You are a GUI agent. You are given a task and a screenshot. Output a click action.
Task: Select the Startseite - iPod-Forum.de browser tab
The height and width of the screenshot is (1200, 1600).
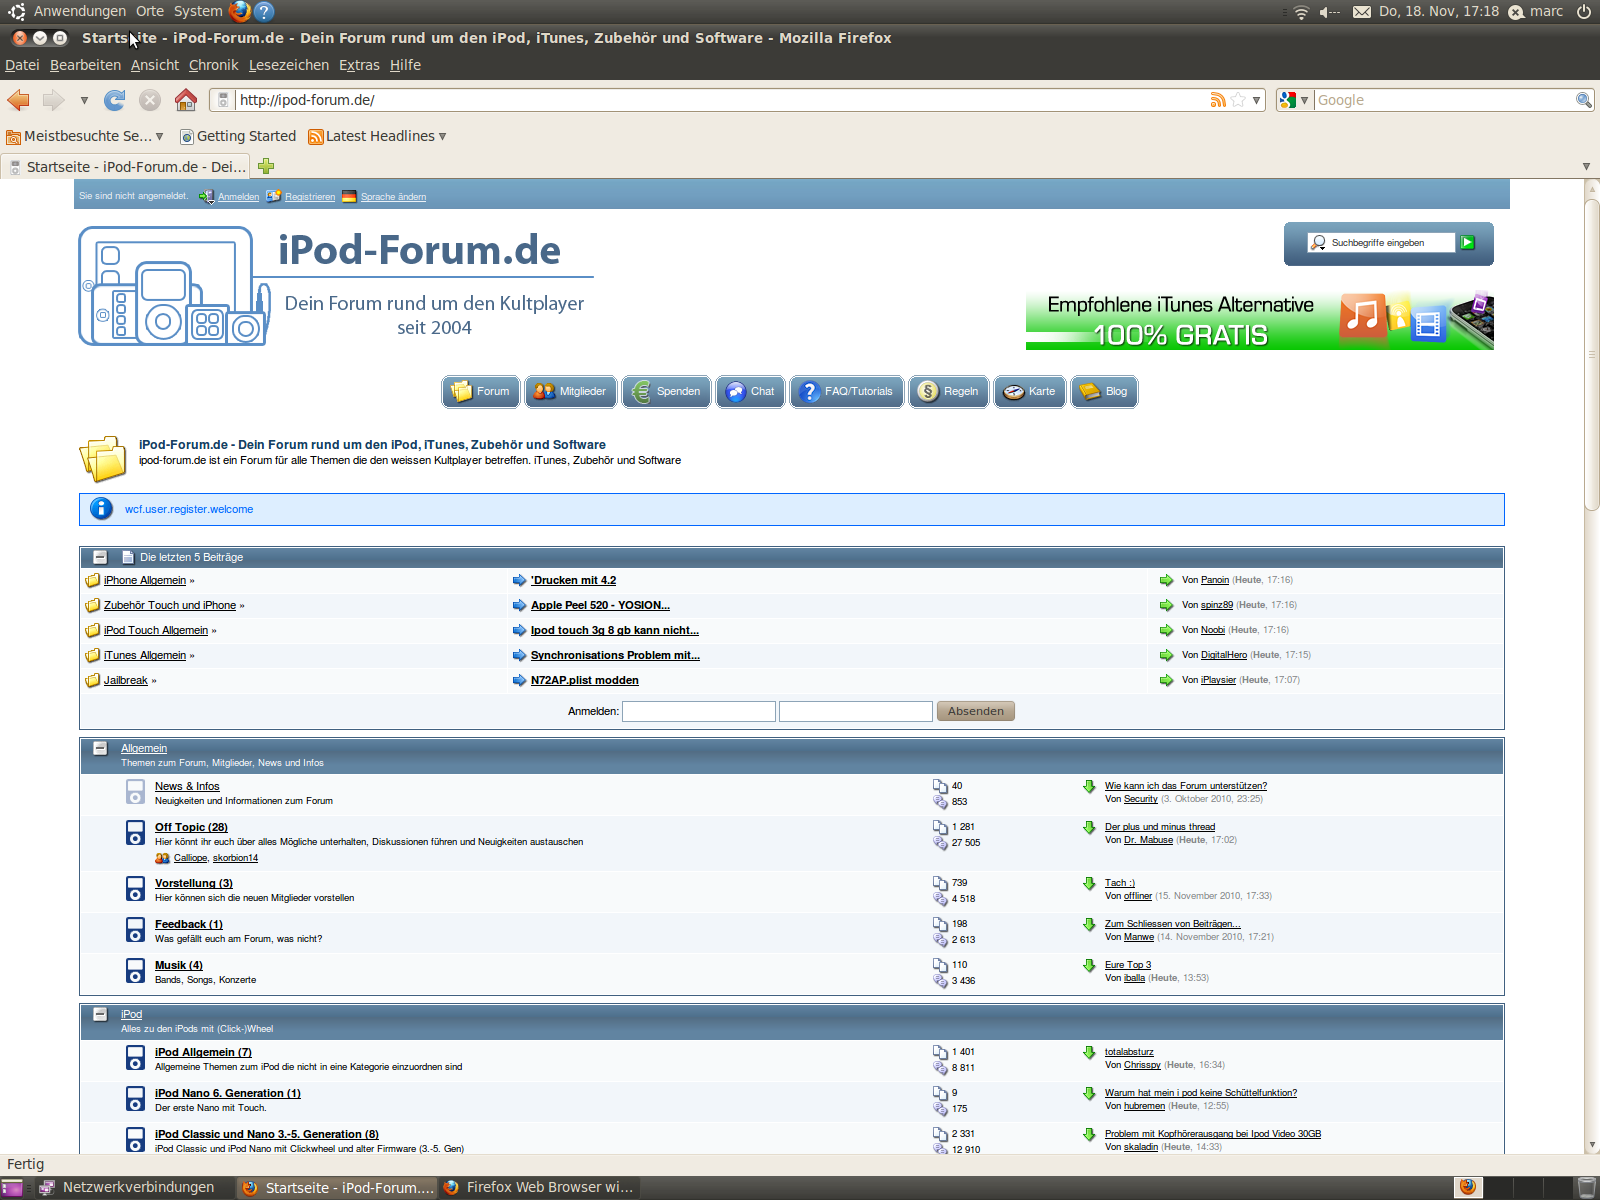(x=127, y=167)
